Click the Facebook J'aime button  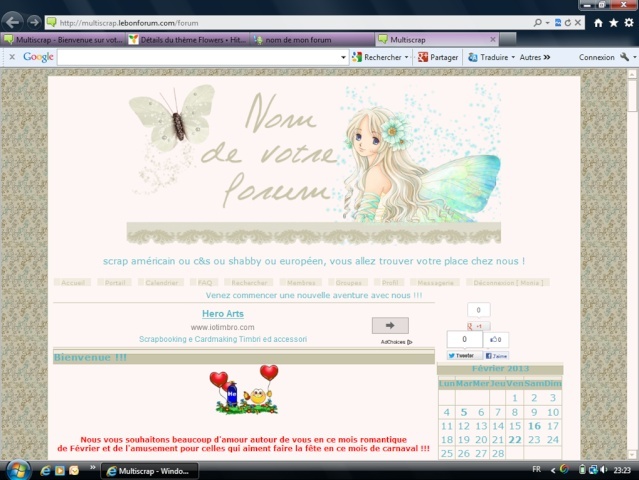(496, 356)
